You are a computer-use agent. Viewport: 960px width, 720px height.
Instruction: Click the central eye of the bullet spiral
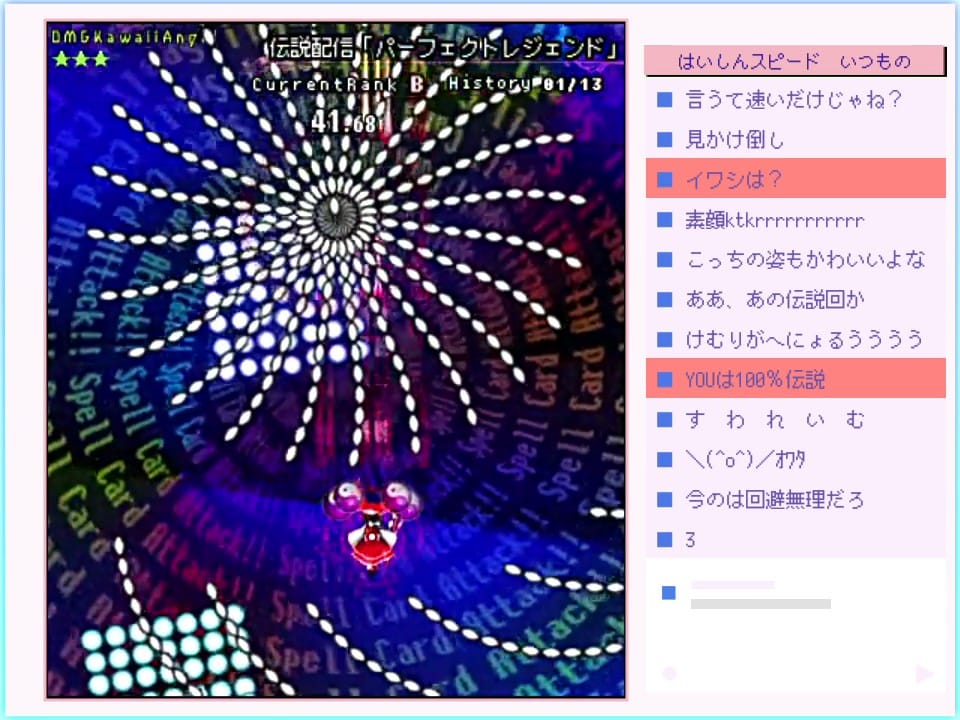point(332,213)
